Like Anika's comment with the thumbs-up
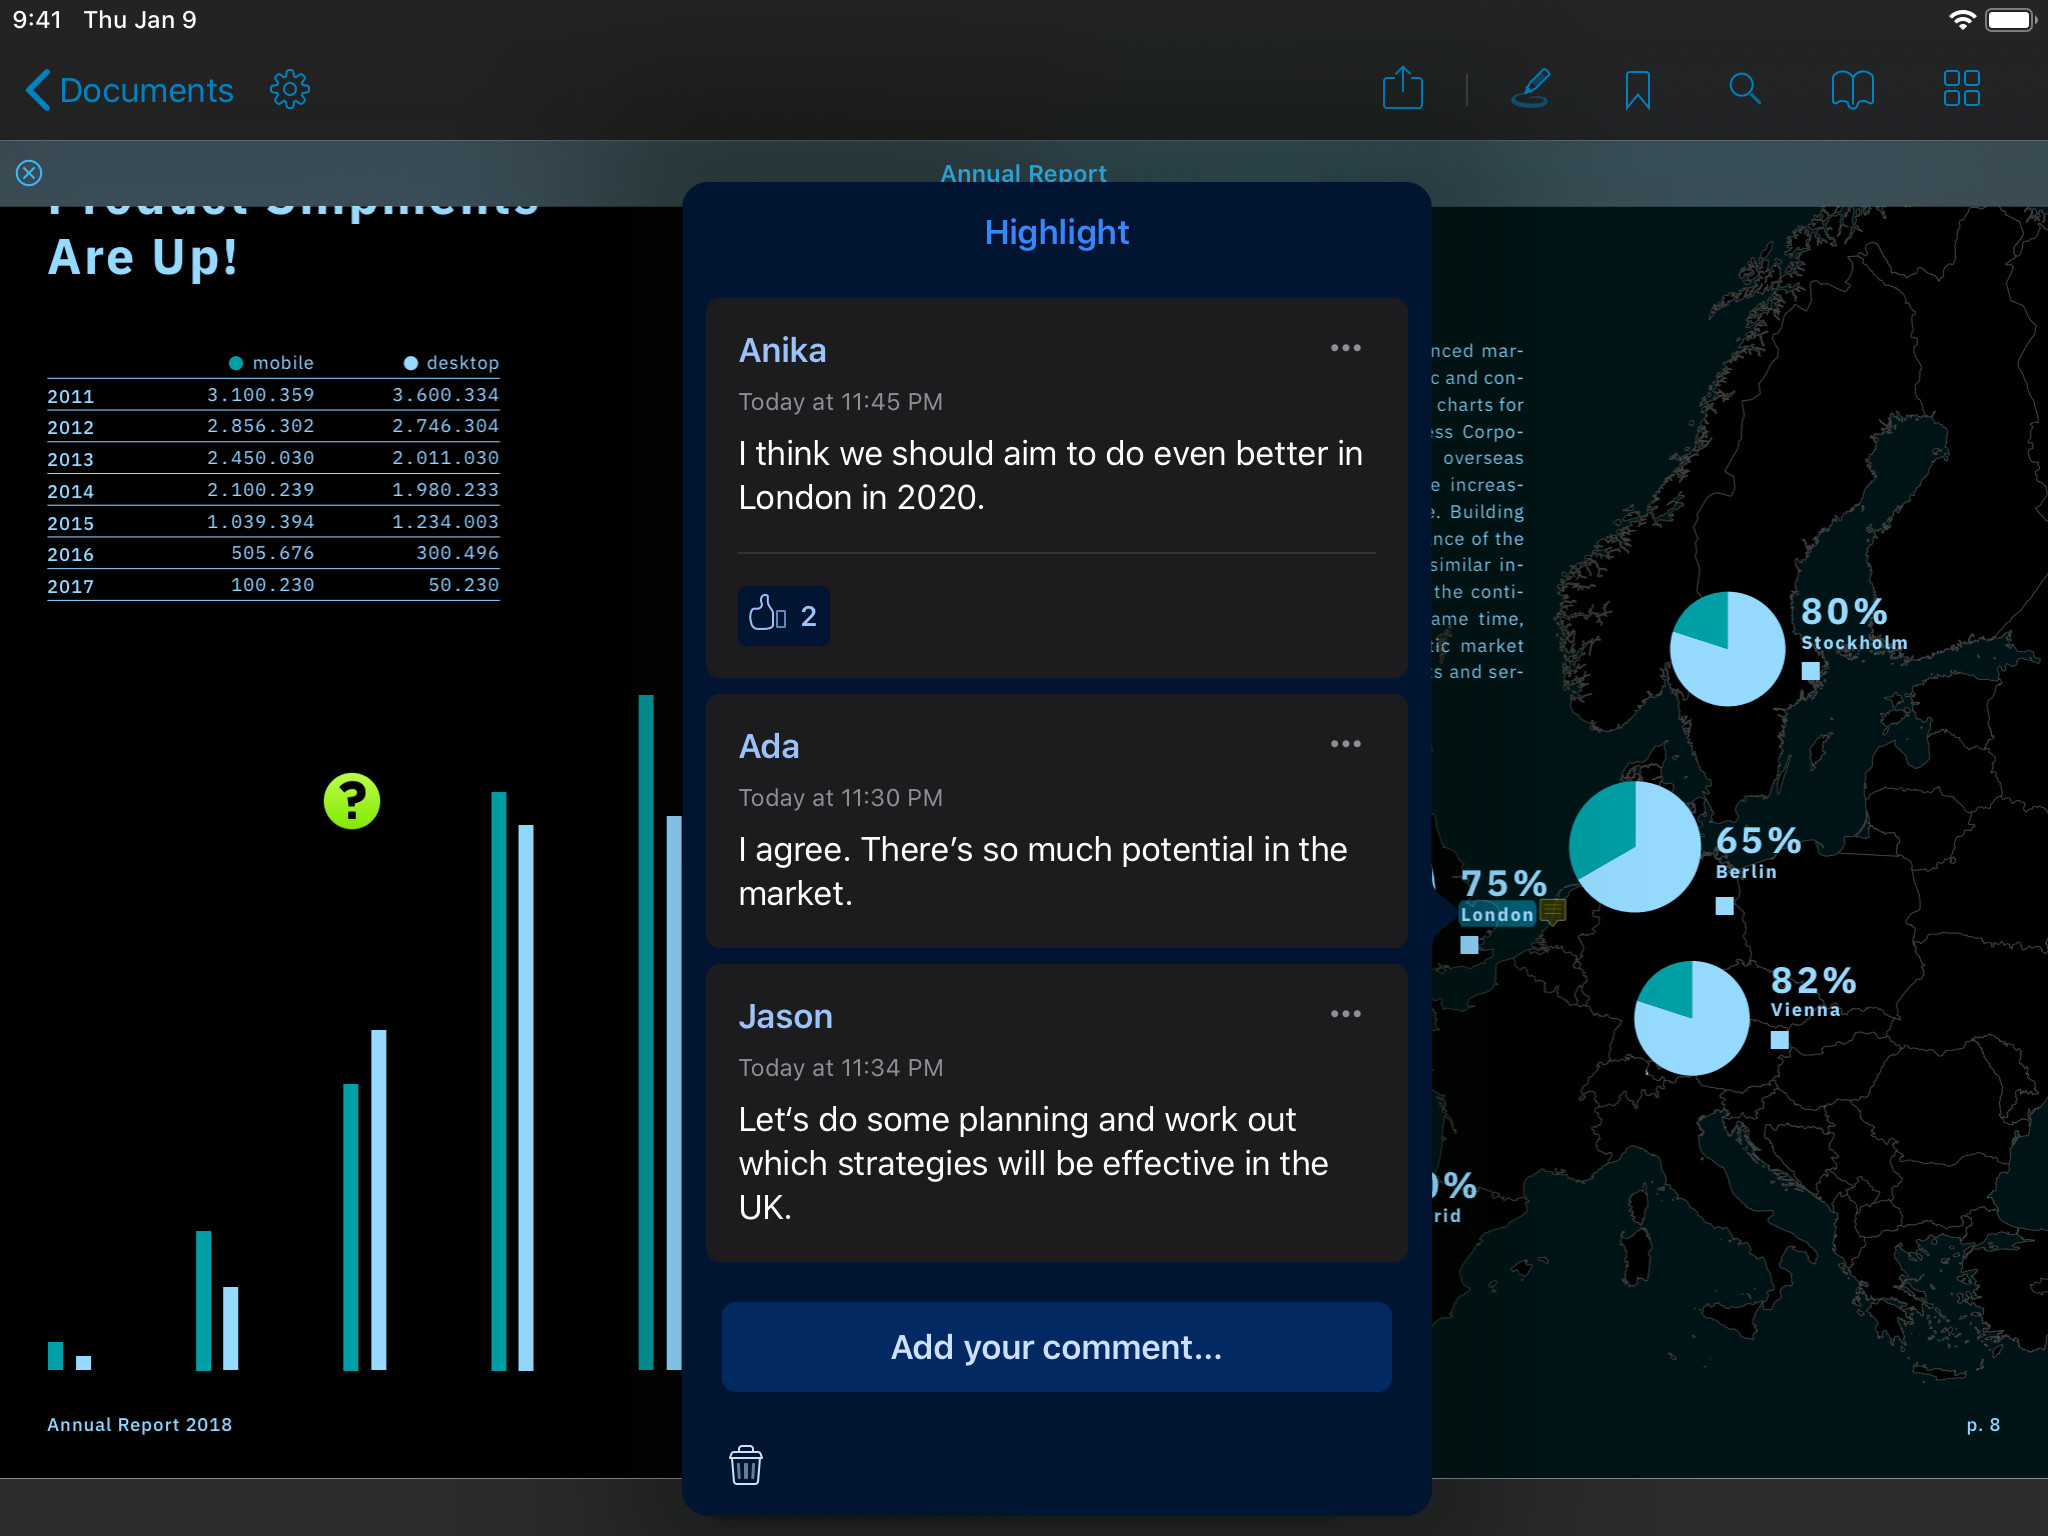 pos(784,616)
